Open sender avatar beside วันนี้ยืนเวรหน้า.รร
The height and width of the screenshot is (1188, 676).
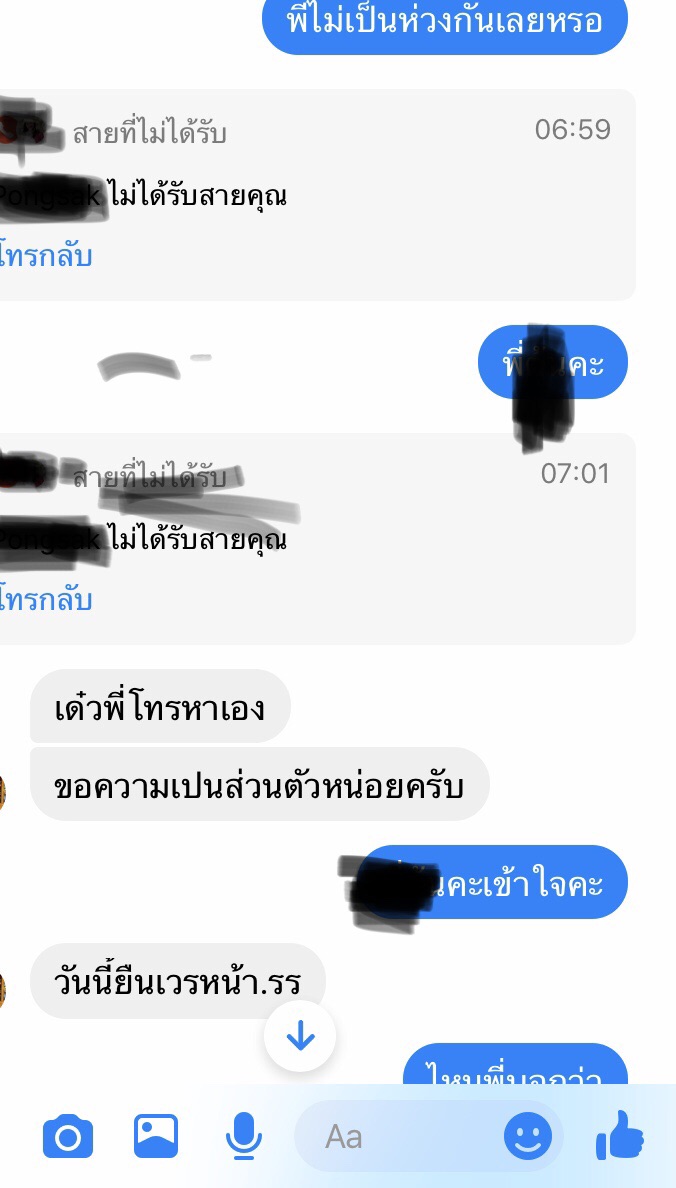3,989
